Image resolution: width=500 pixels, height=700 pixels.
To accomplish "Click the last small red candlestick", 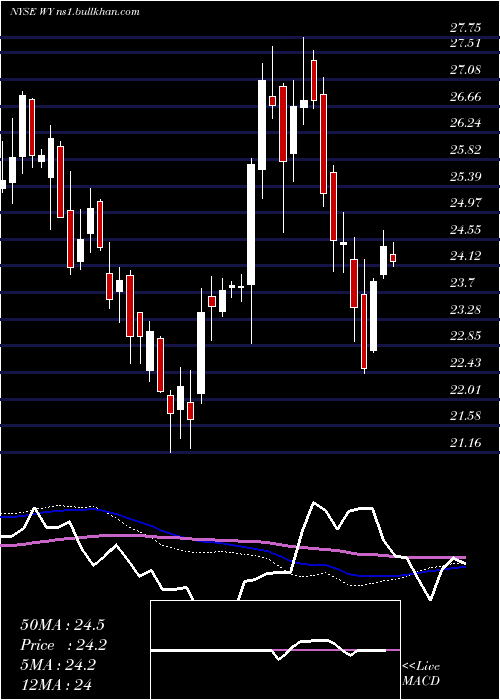I will (393, 258).
